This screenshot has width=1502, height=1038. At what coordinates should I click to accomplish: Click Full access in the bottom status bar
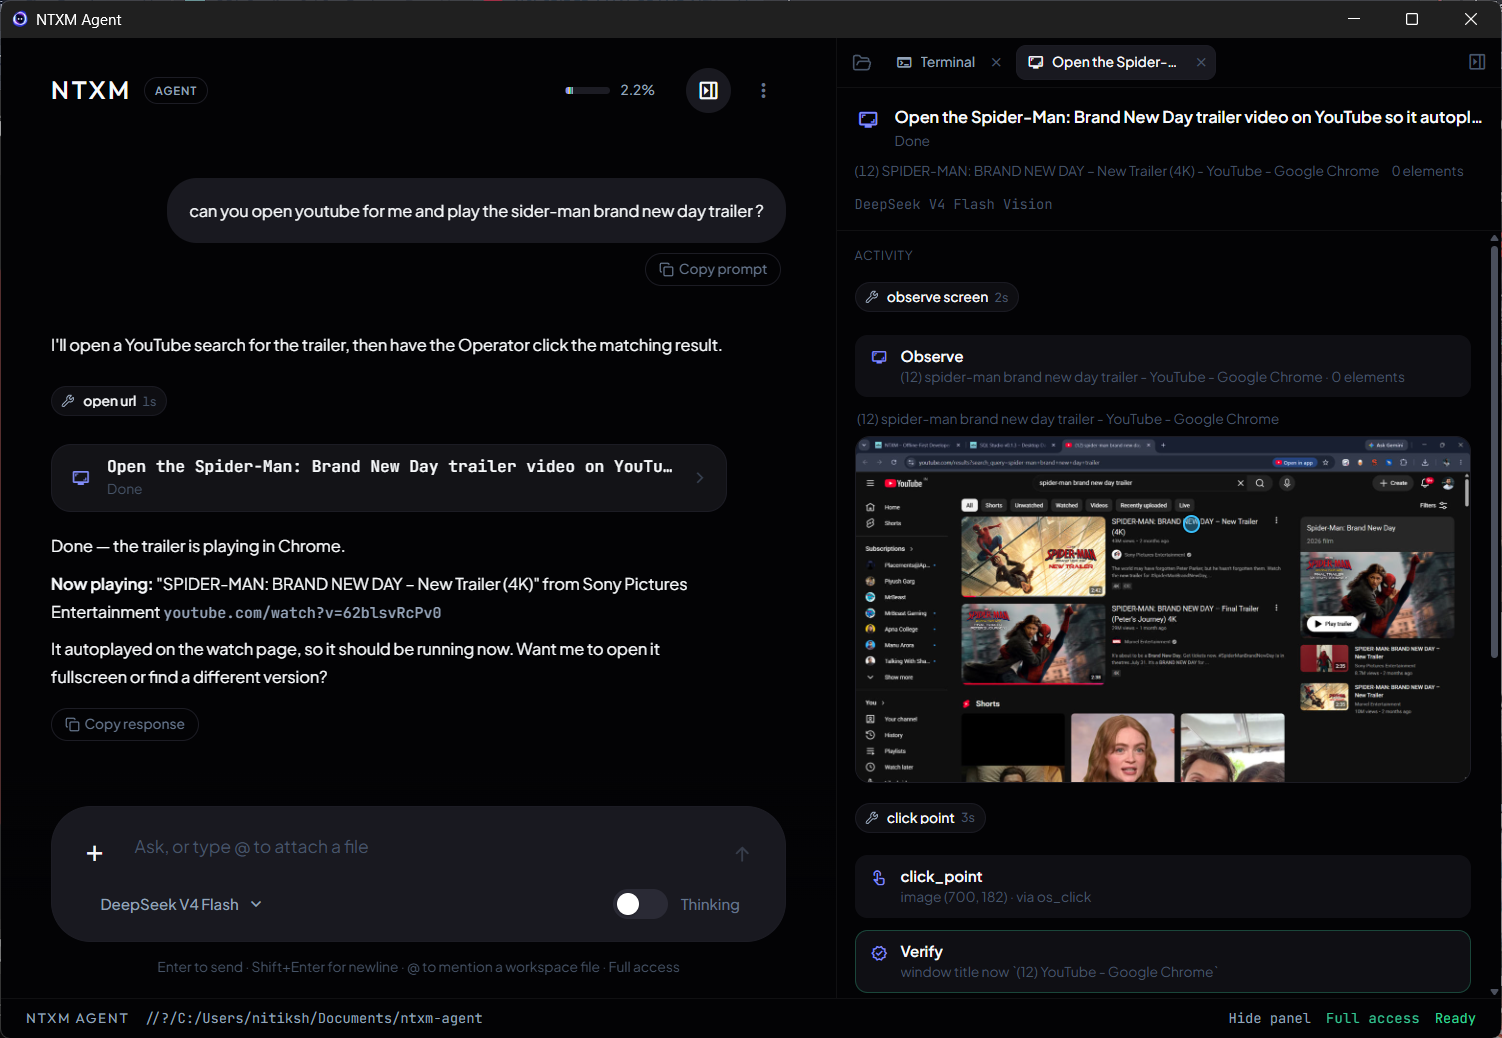pyautogui.click(x=1372, y=1018)
